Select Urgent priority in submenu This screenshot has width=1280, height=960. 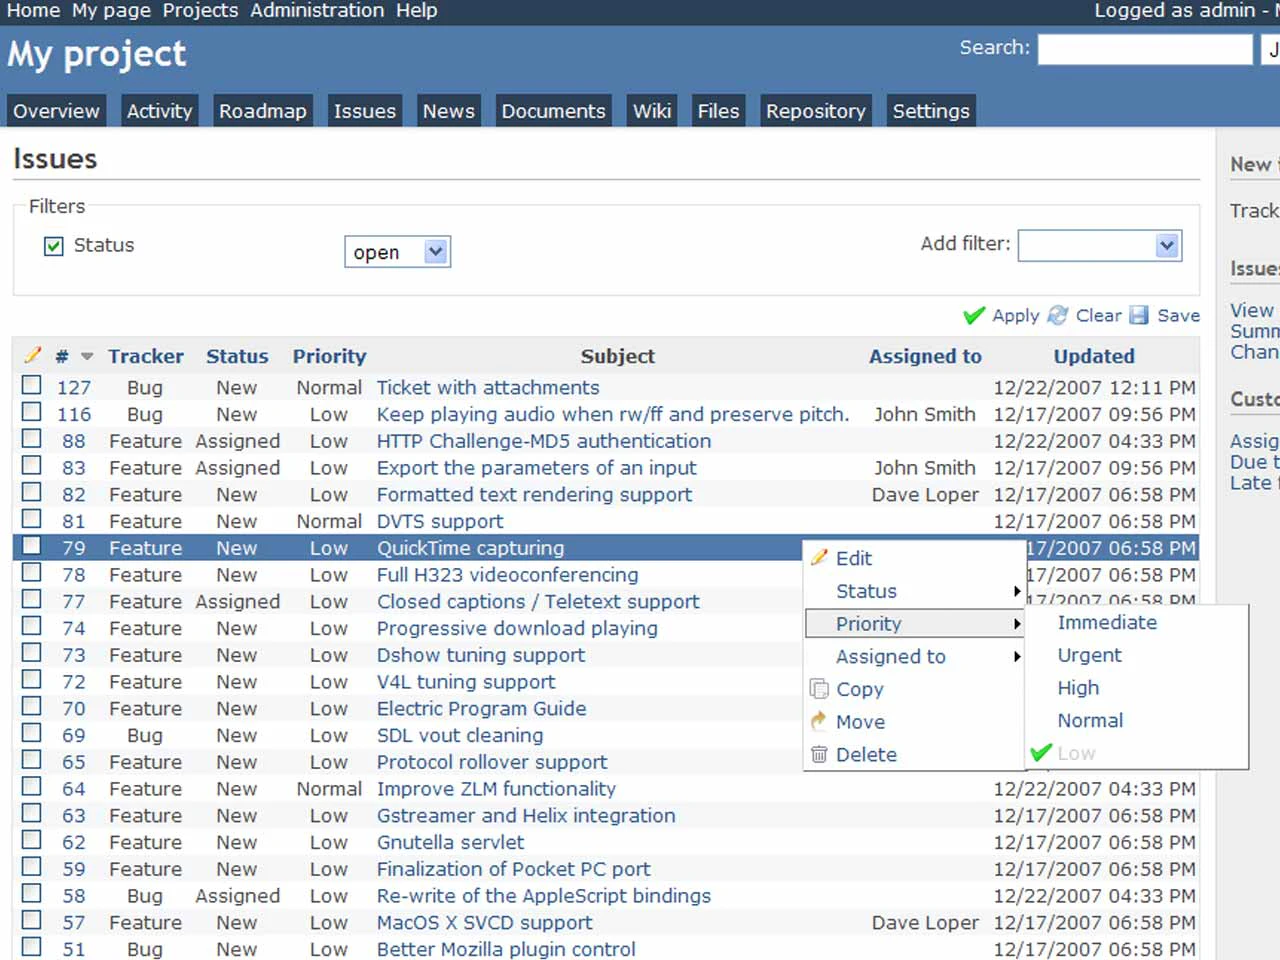(1090, 655)
